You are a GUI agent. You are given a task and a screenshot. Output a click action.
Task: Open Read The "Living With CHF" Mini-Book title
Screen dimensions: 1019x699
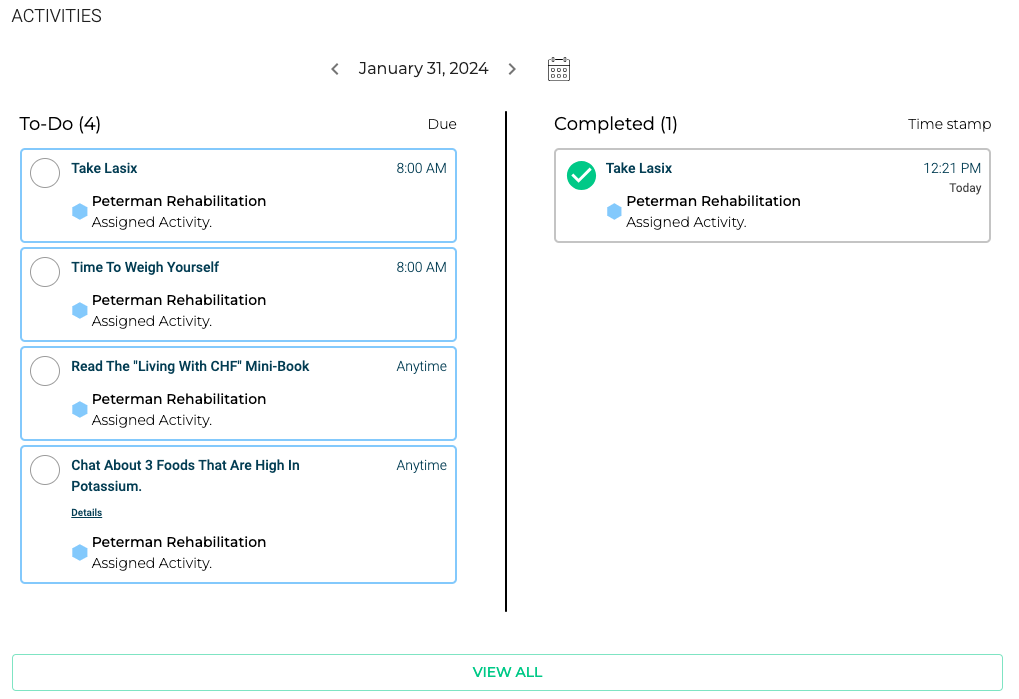190,366
